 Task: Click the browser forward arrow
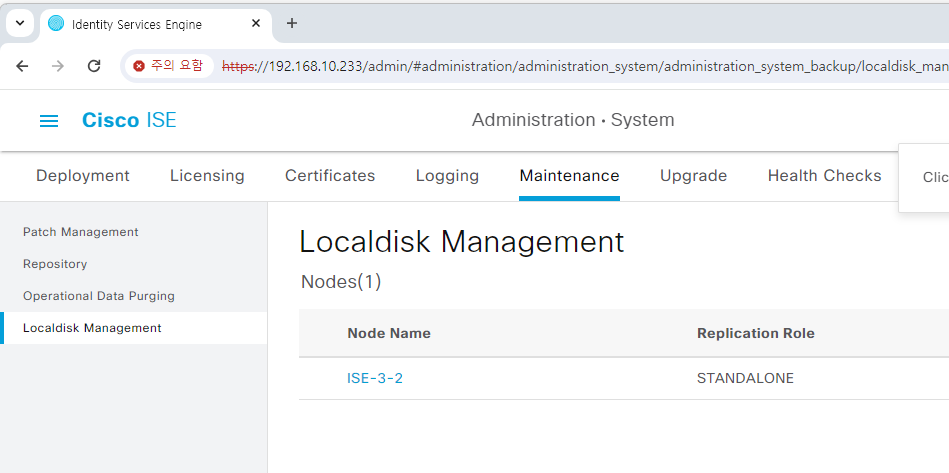[58, 66]
